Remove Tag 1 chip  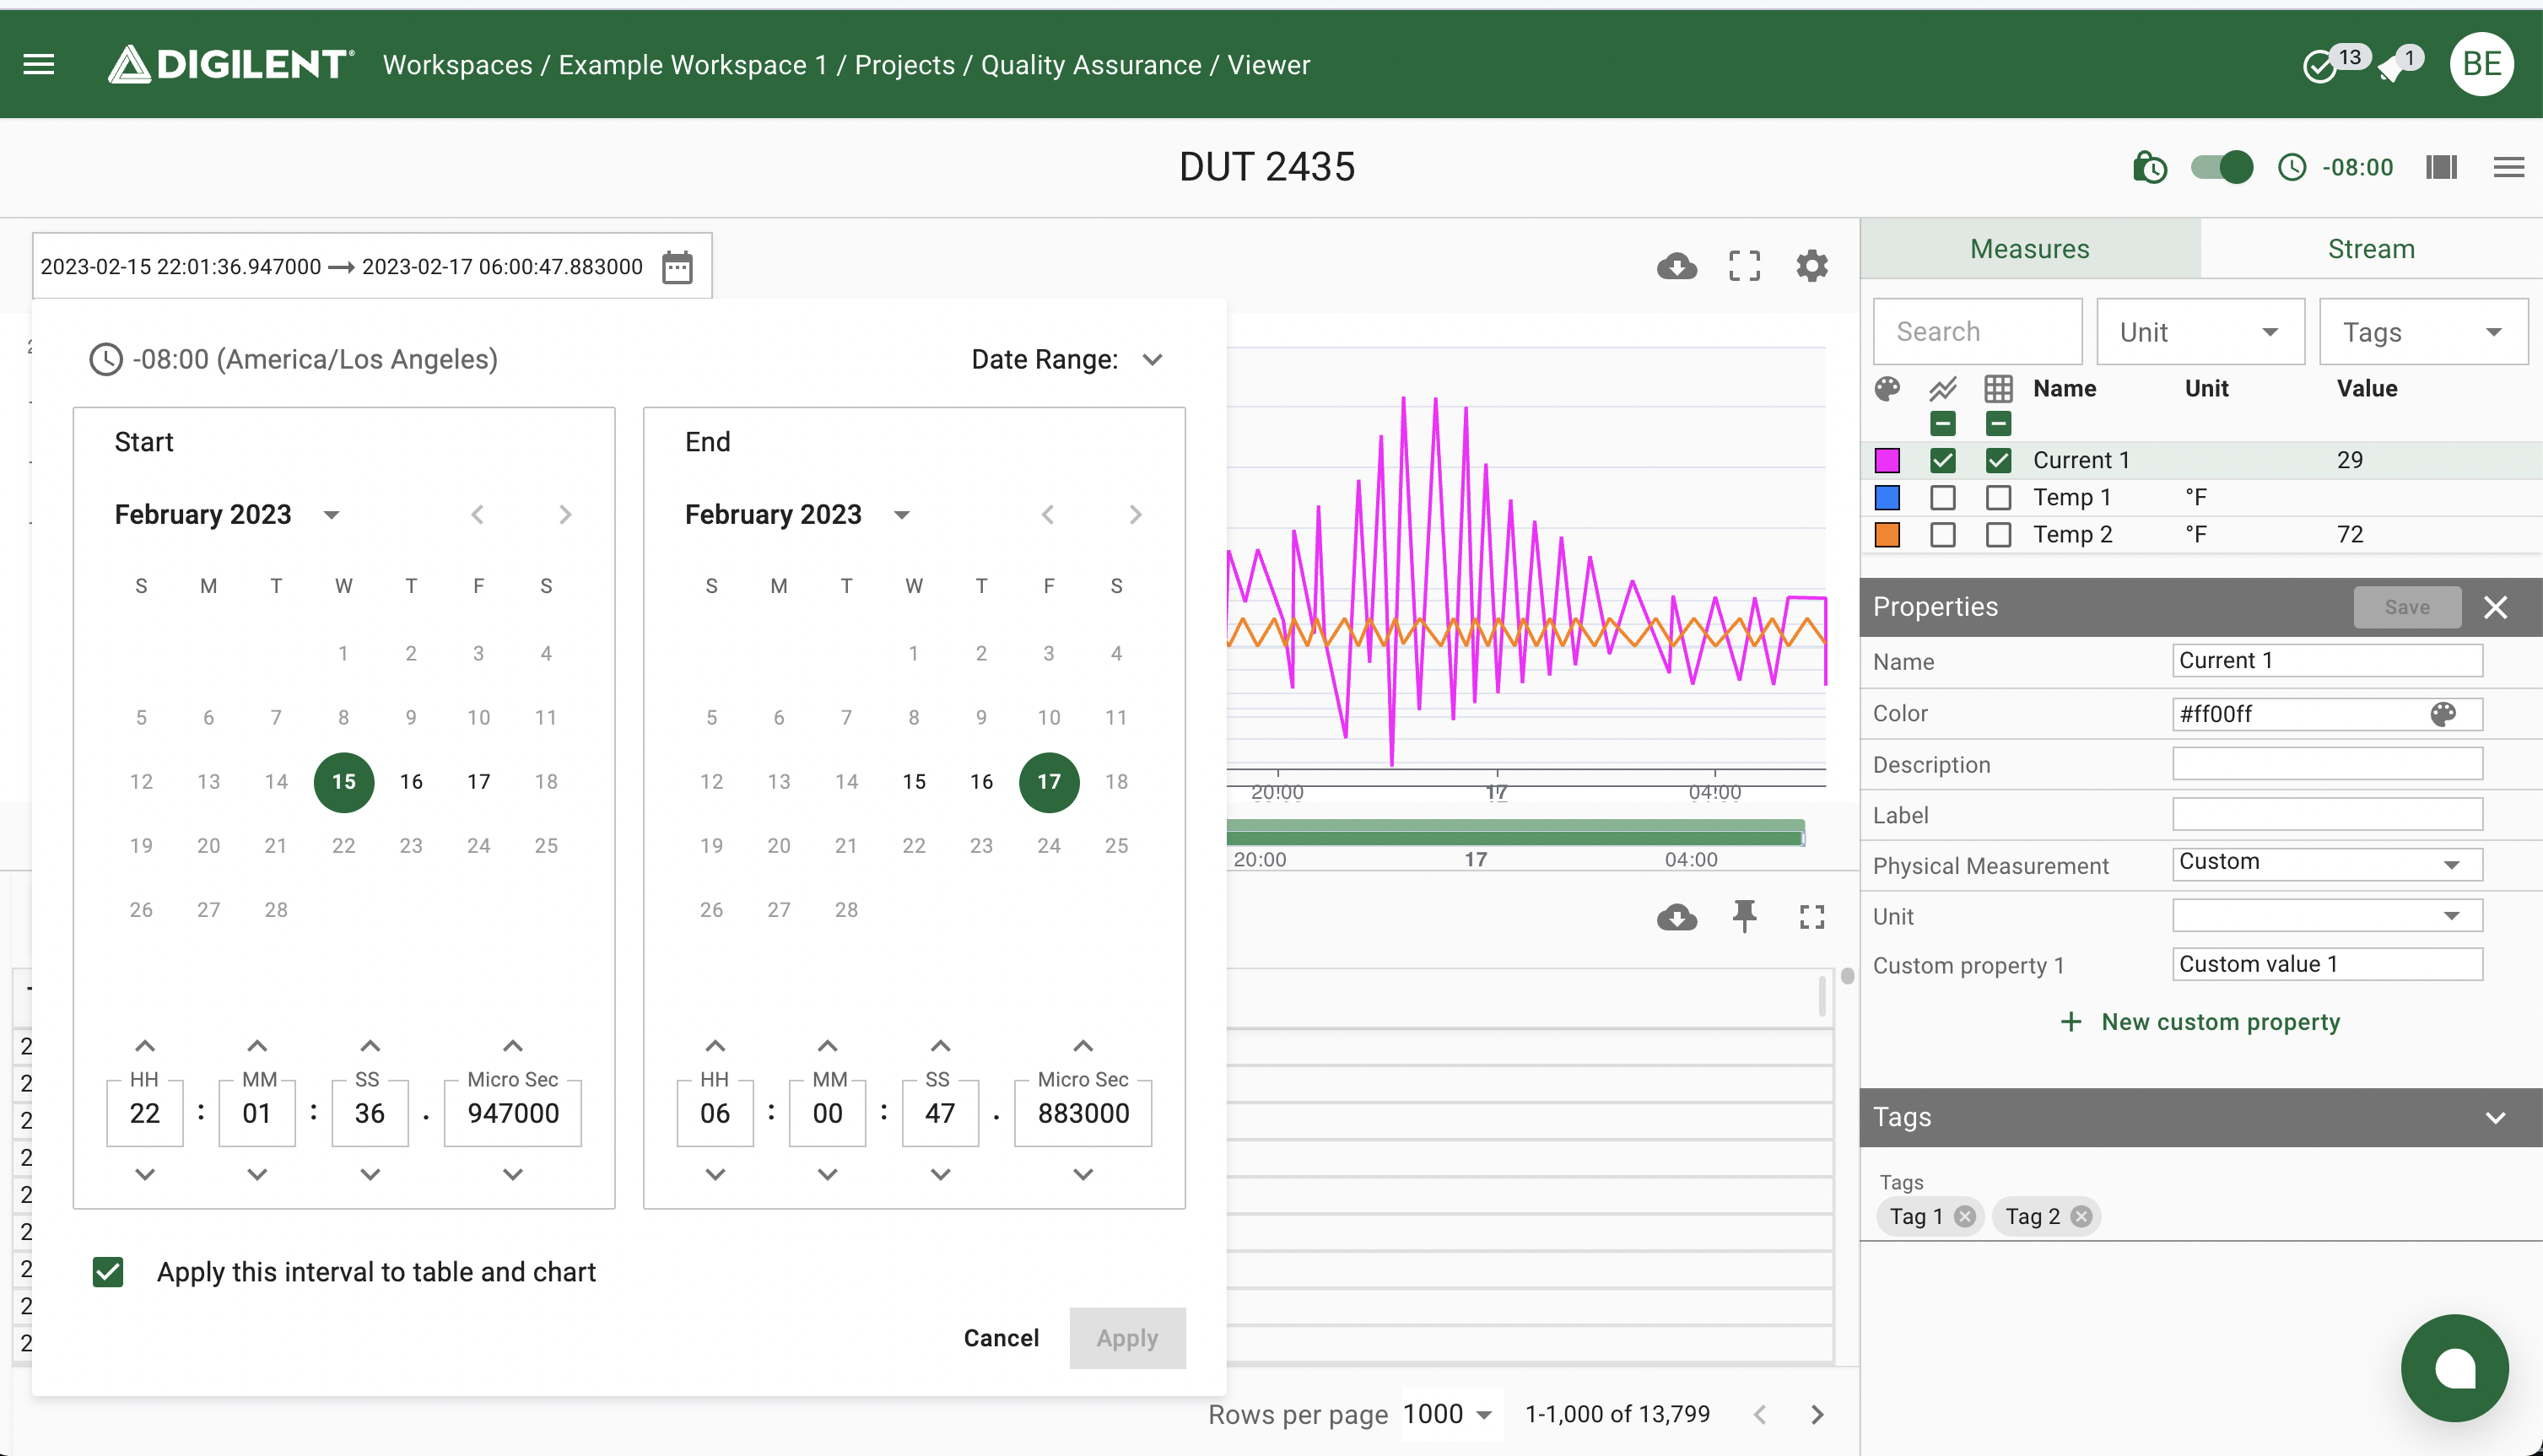tap(1965, 1217)
